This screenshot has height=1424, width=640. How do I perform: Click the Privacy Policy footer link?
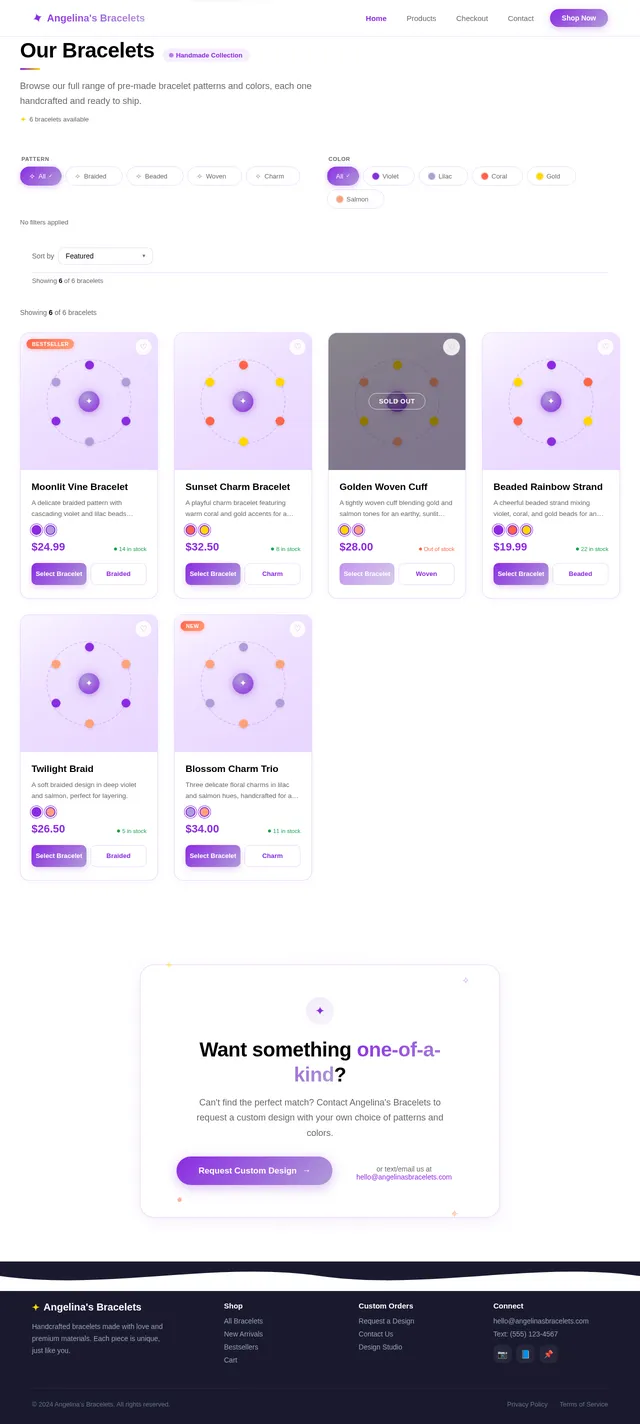[x=527, y=1404]
